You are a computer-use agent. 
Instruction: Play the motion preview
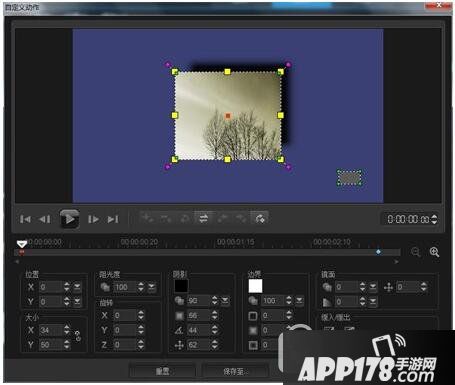(x=69, y=219)
